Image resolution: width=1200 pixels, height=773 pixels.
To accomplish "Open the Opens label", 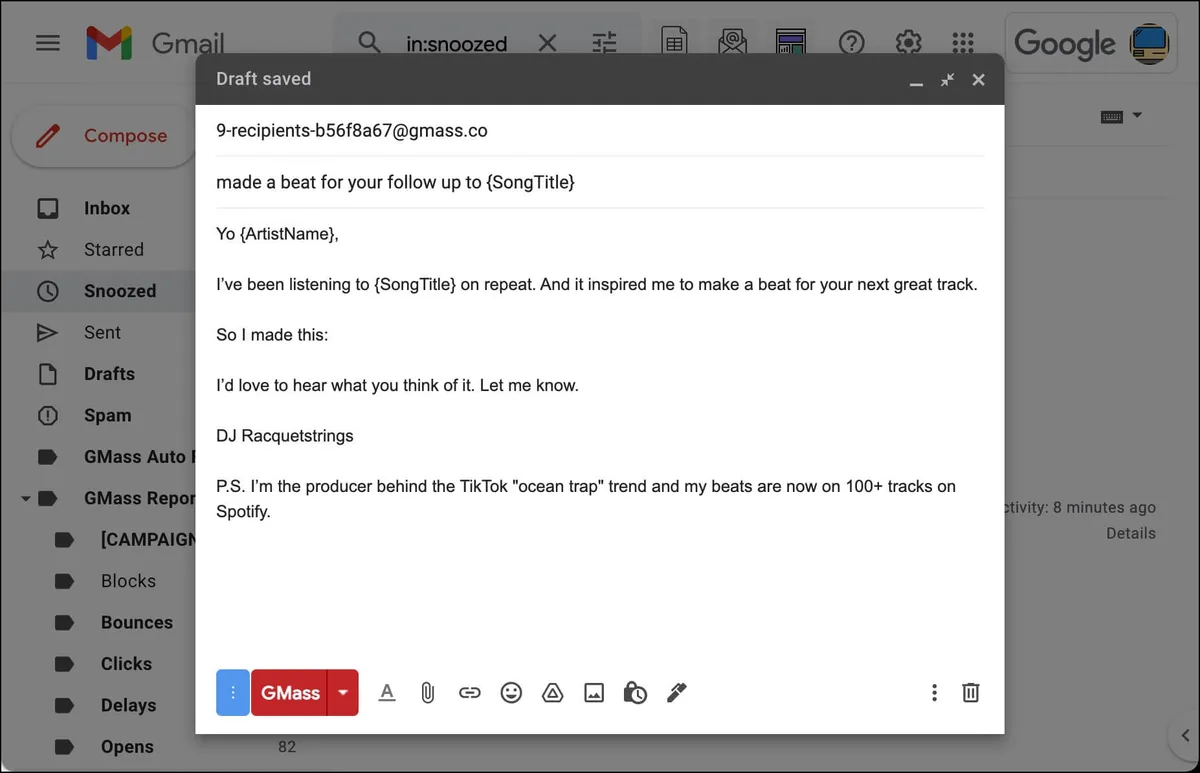I will click(x=127, y=747).
